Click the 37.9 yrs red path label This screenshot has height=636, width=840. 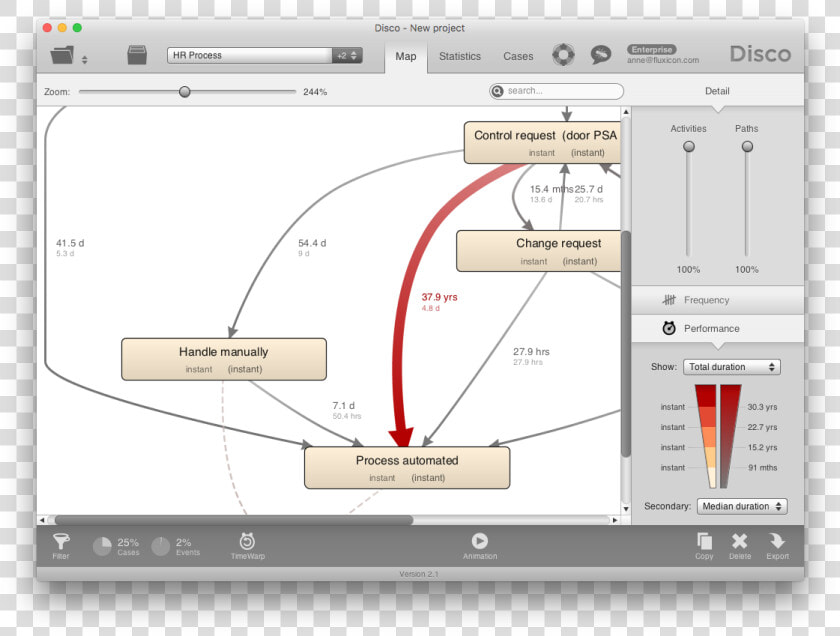tap(439, 297)
